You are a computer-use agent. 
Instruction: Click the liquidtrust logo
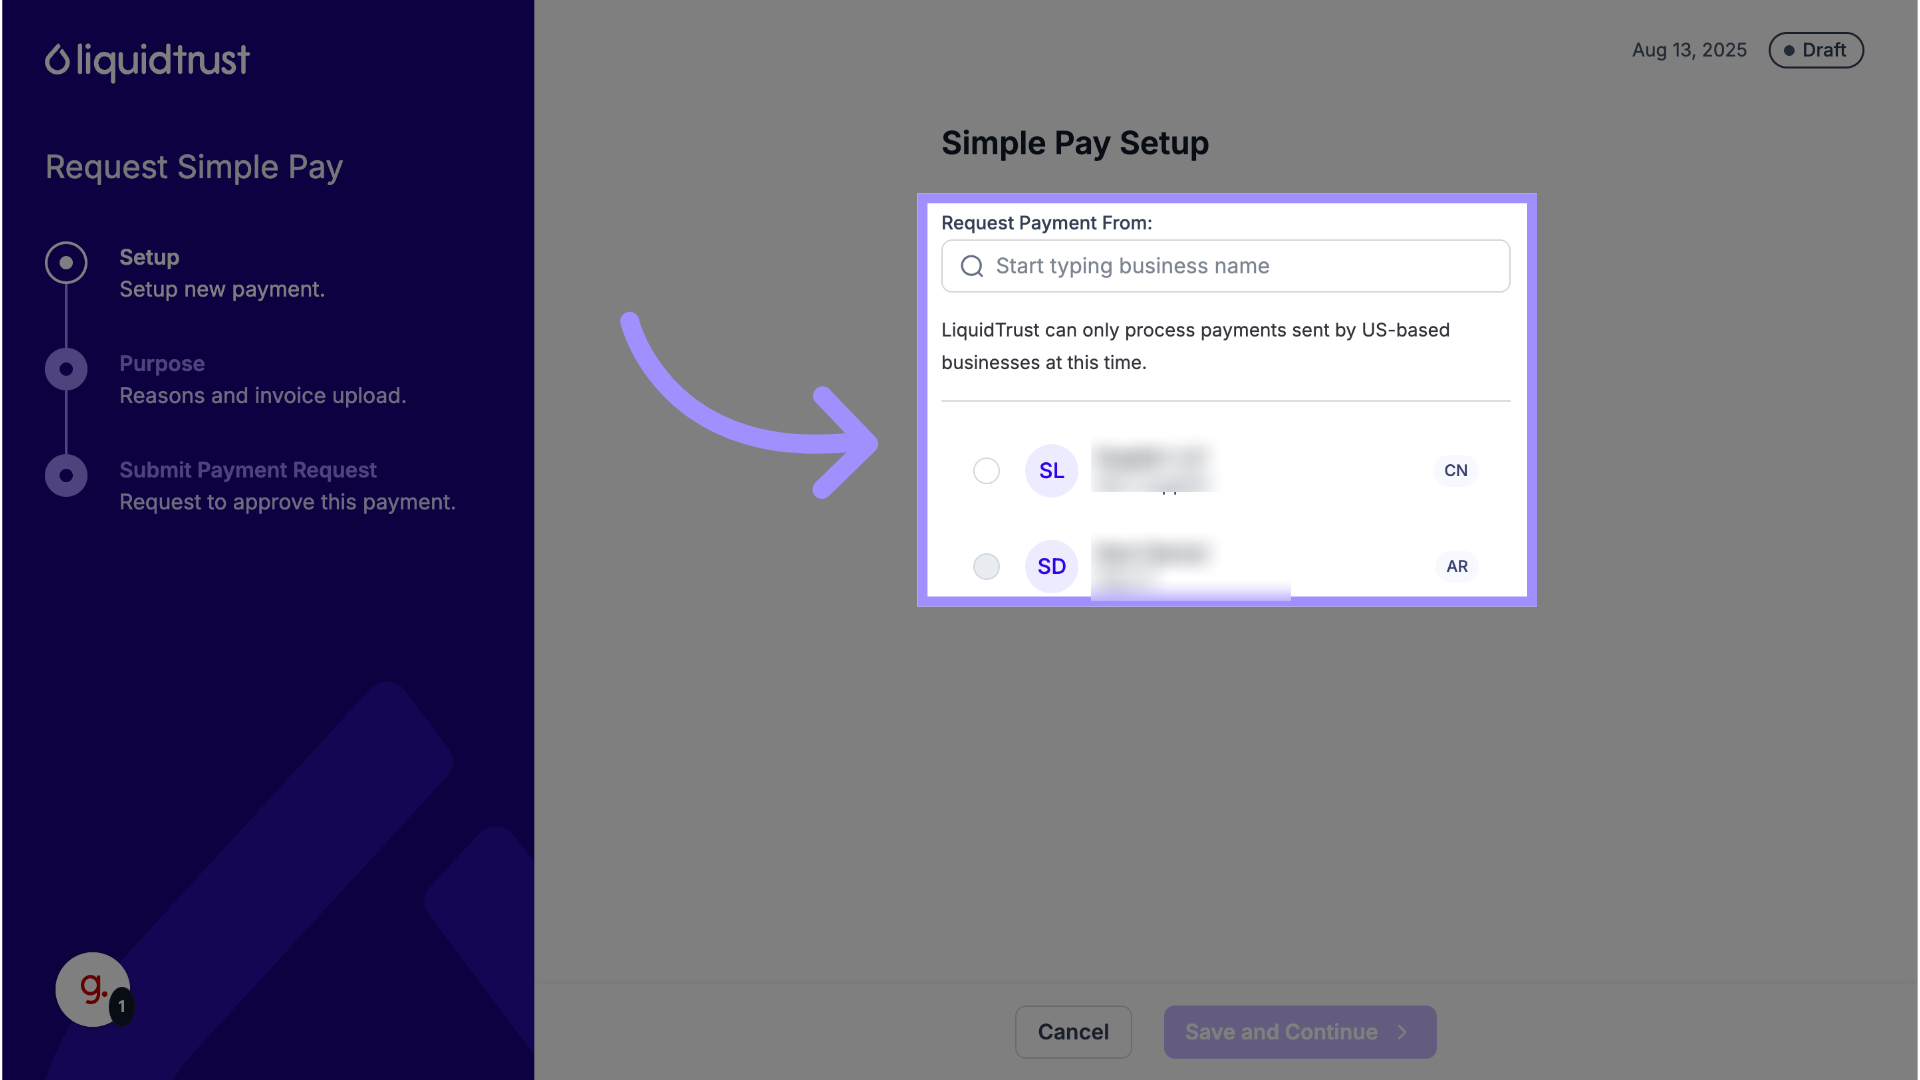pos(147,61)
